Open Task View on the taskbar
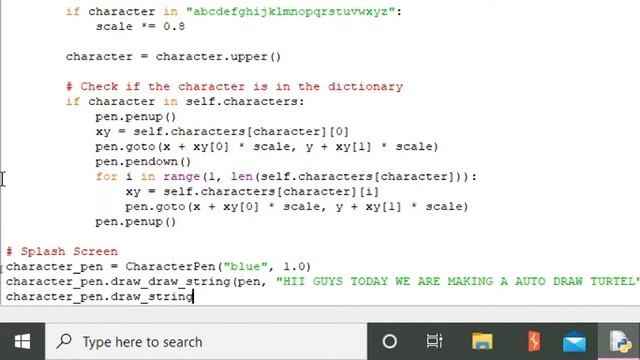The width and height of the screenshot is (640, 360). point(434,341)
